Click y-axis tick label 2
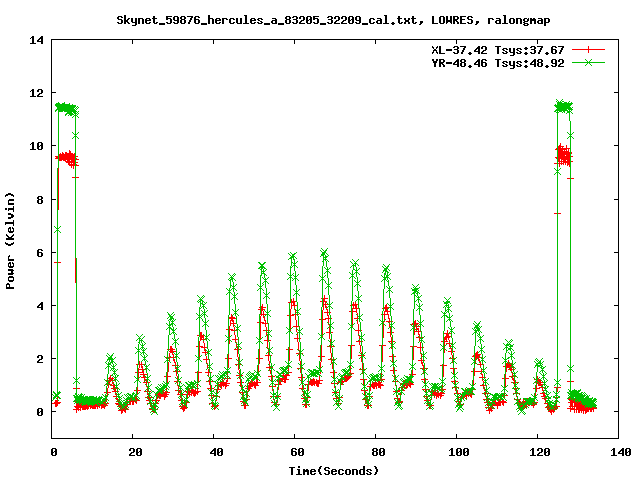The height and width of the screenshot is (480, 640). point(40,359)
